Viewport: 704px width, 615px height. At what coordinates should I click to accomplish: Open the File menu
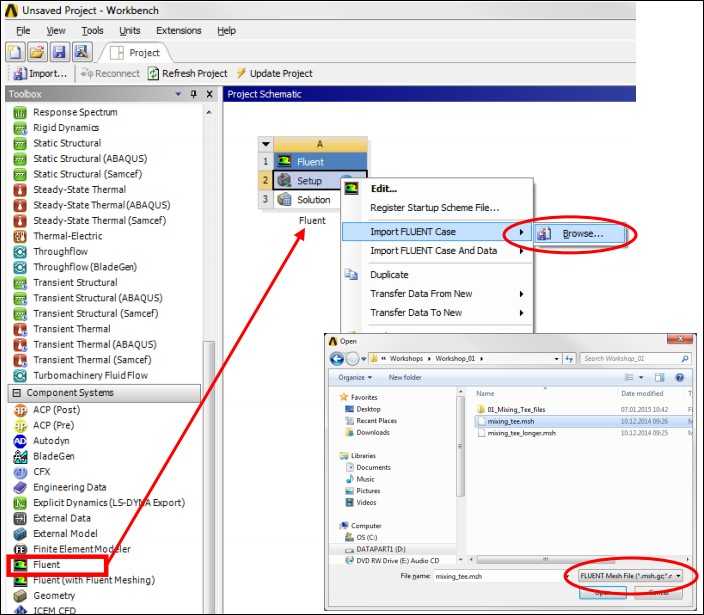[x=23, y=31]
